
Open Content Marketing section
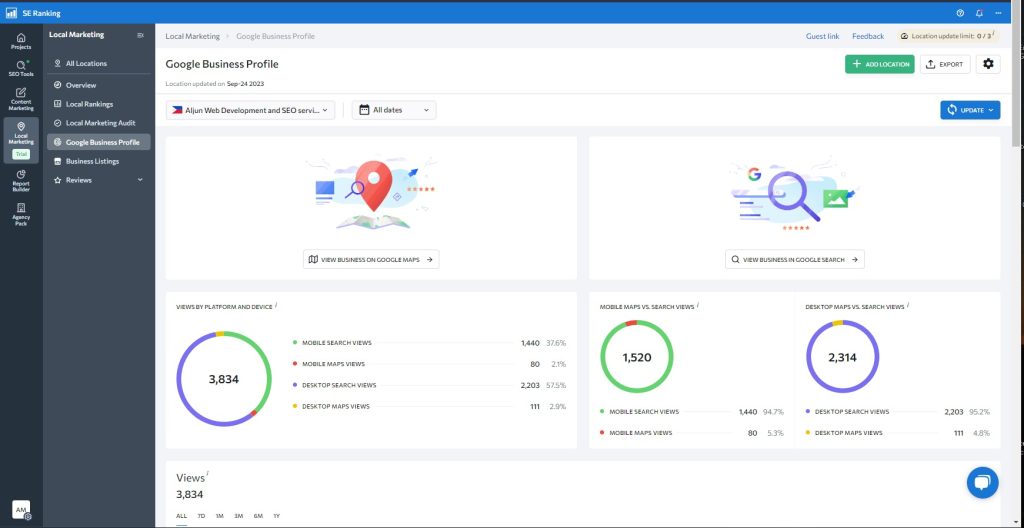(21, 99)
